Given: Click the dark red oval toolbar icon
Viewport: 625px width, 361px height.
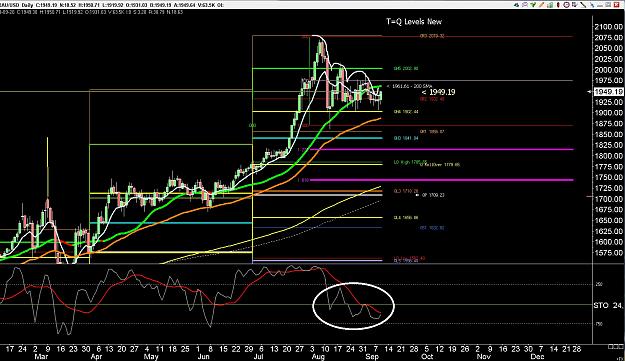Looking at the screenshot, I should pos(558,5).
